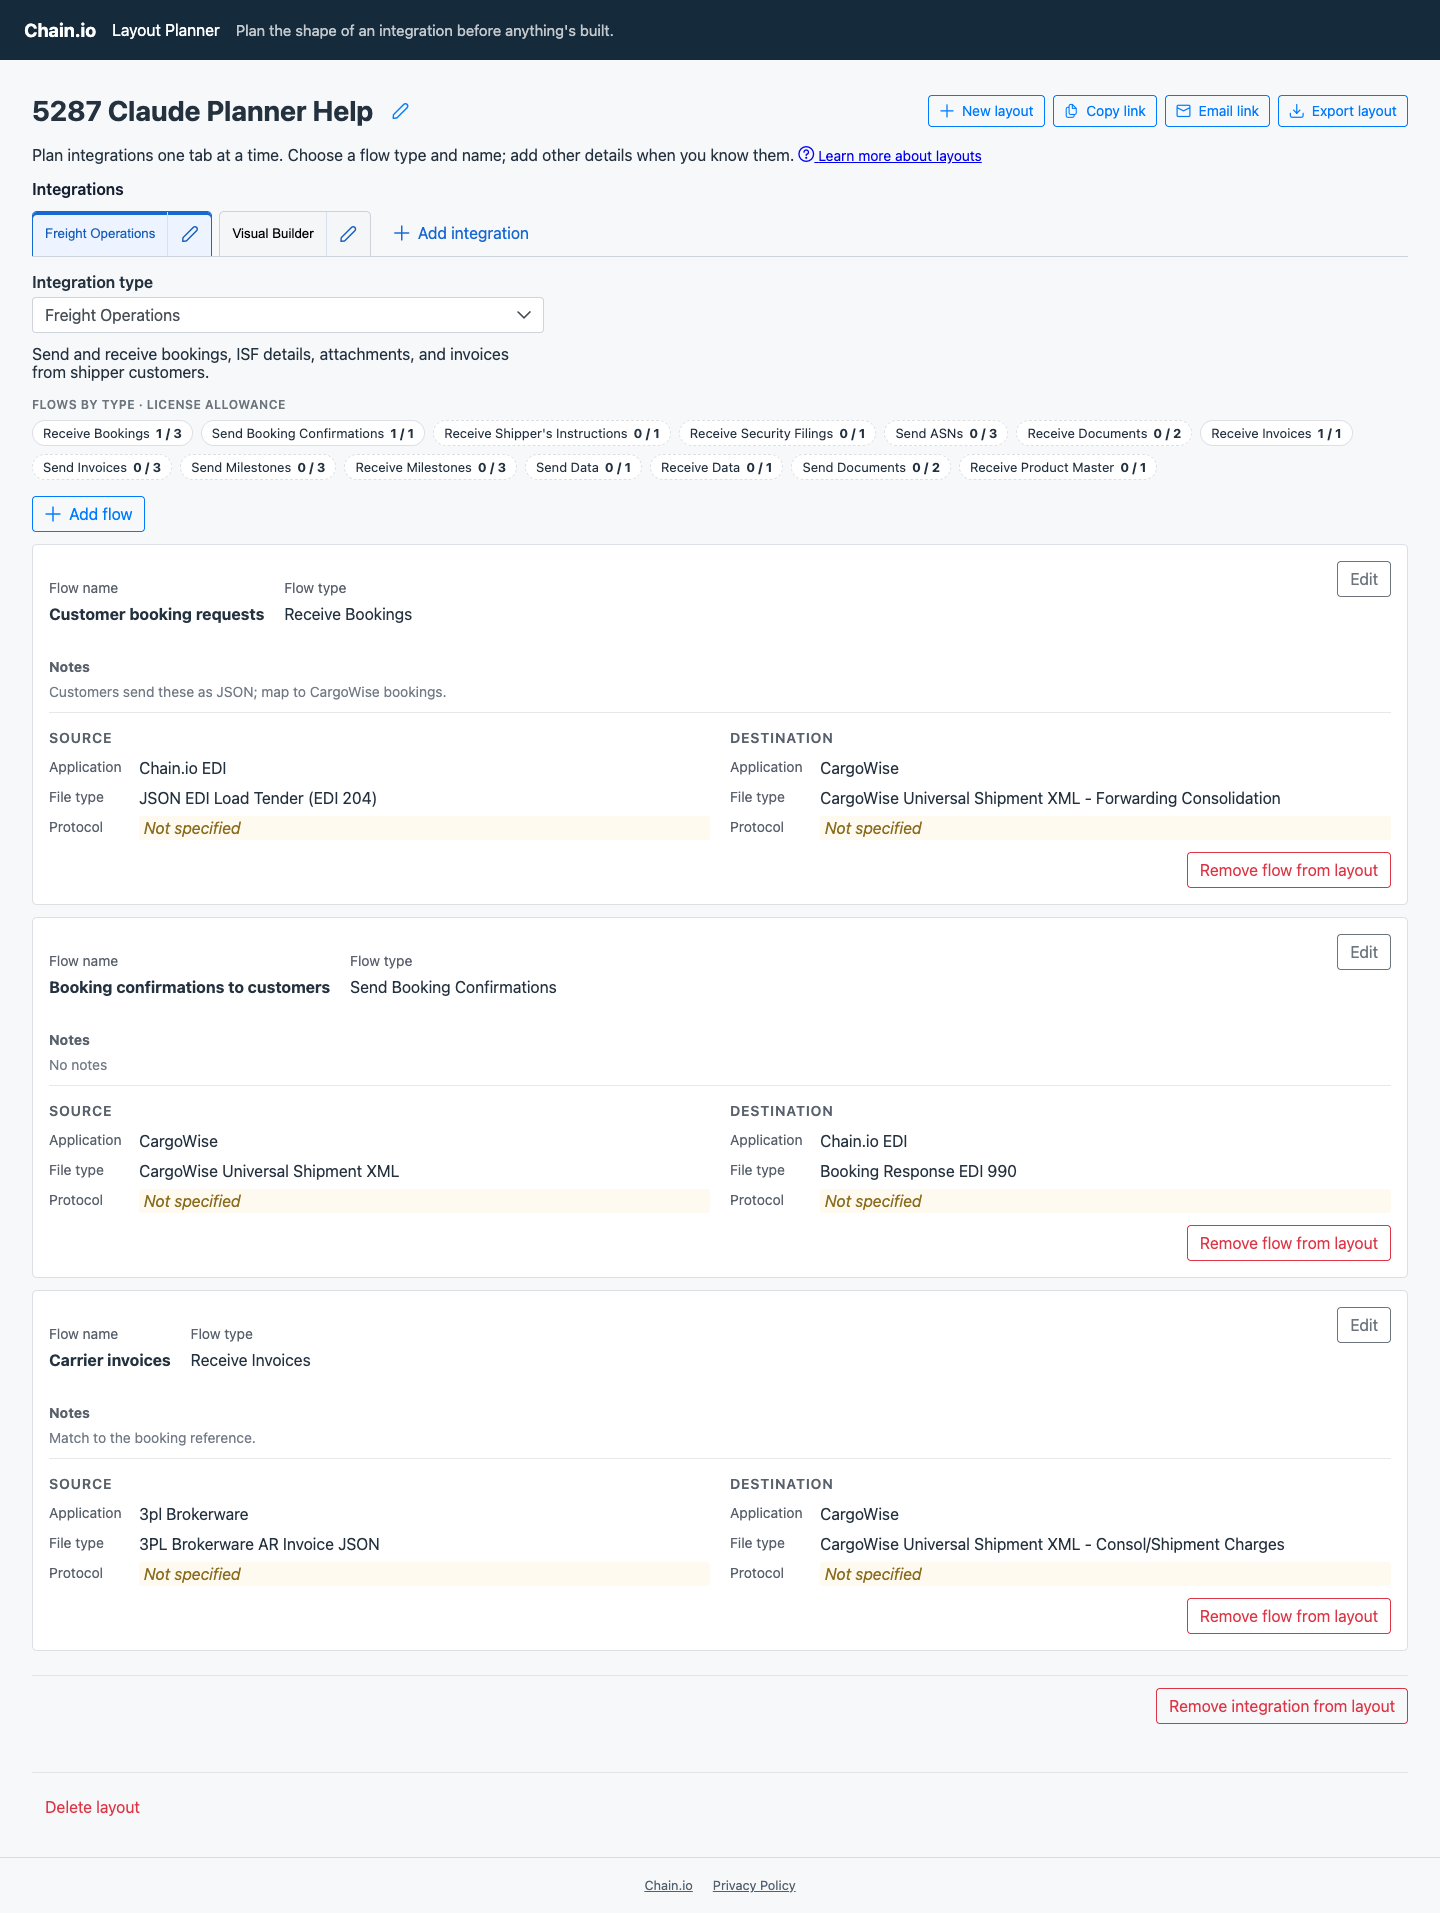Click Receive Security Filings 0 / 1 chip
The height and width of the screenshot is (1913, 1440).
click(x=777, y=433)
